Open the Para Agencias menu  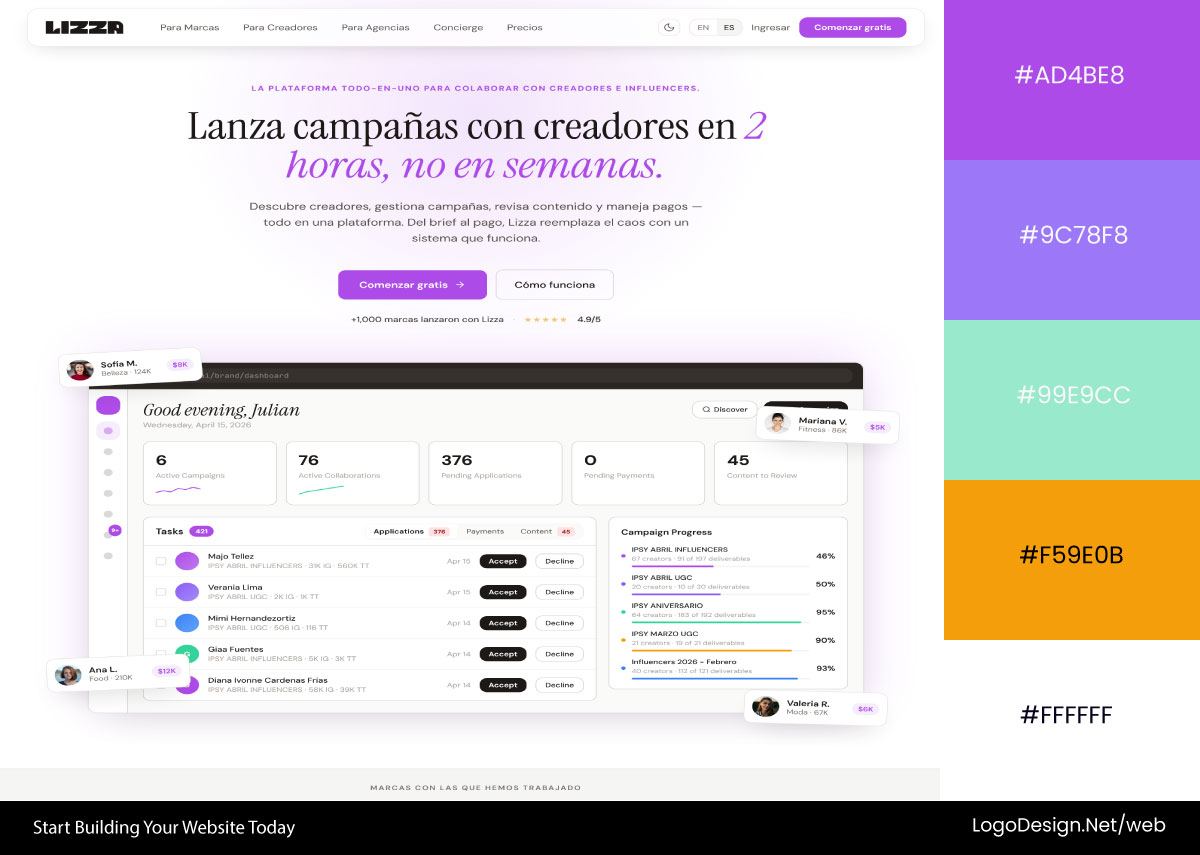(x=375, y=27)
